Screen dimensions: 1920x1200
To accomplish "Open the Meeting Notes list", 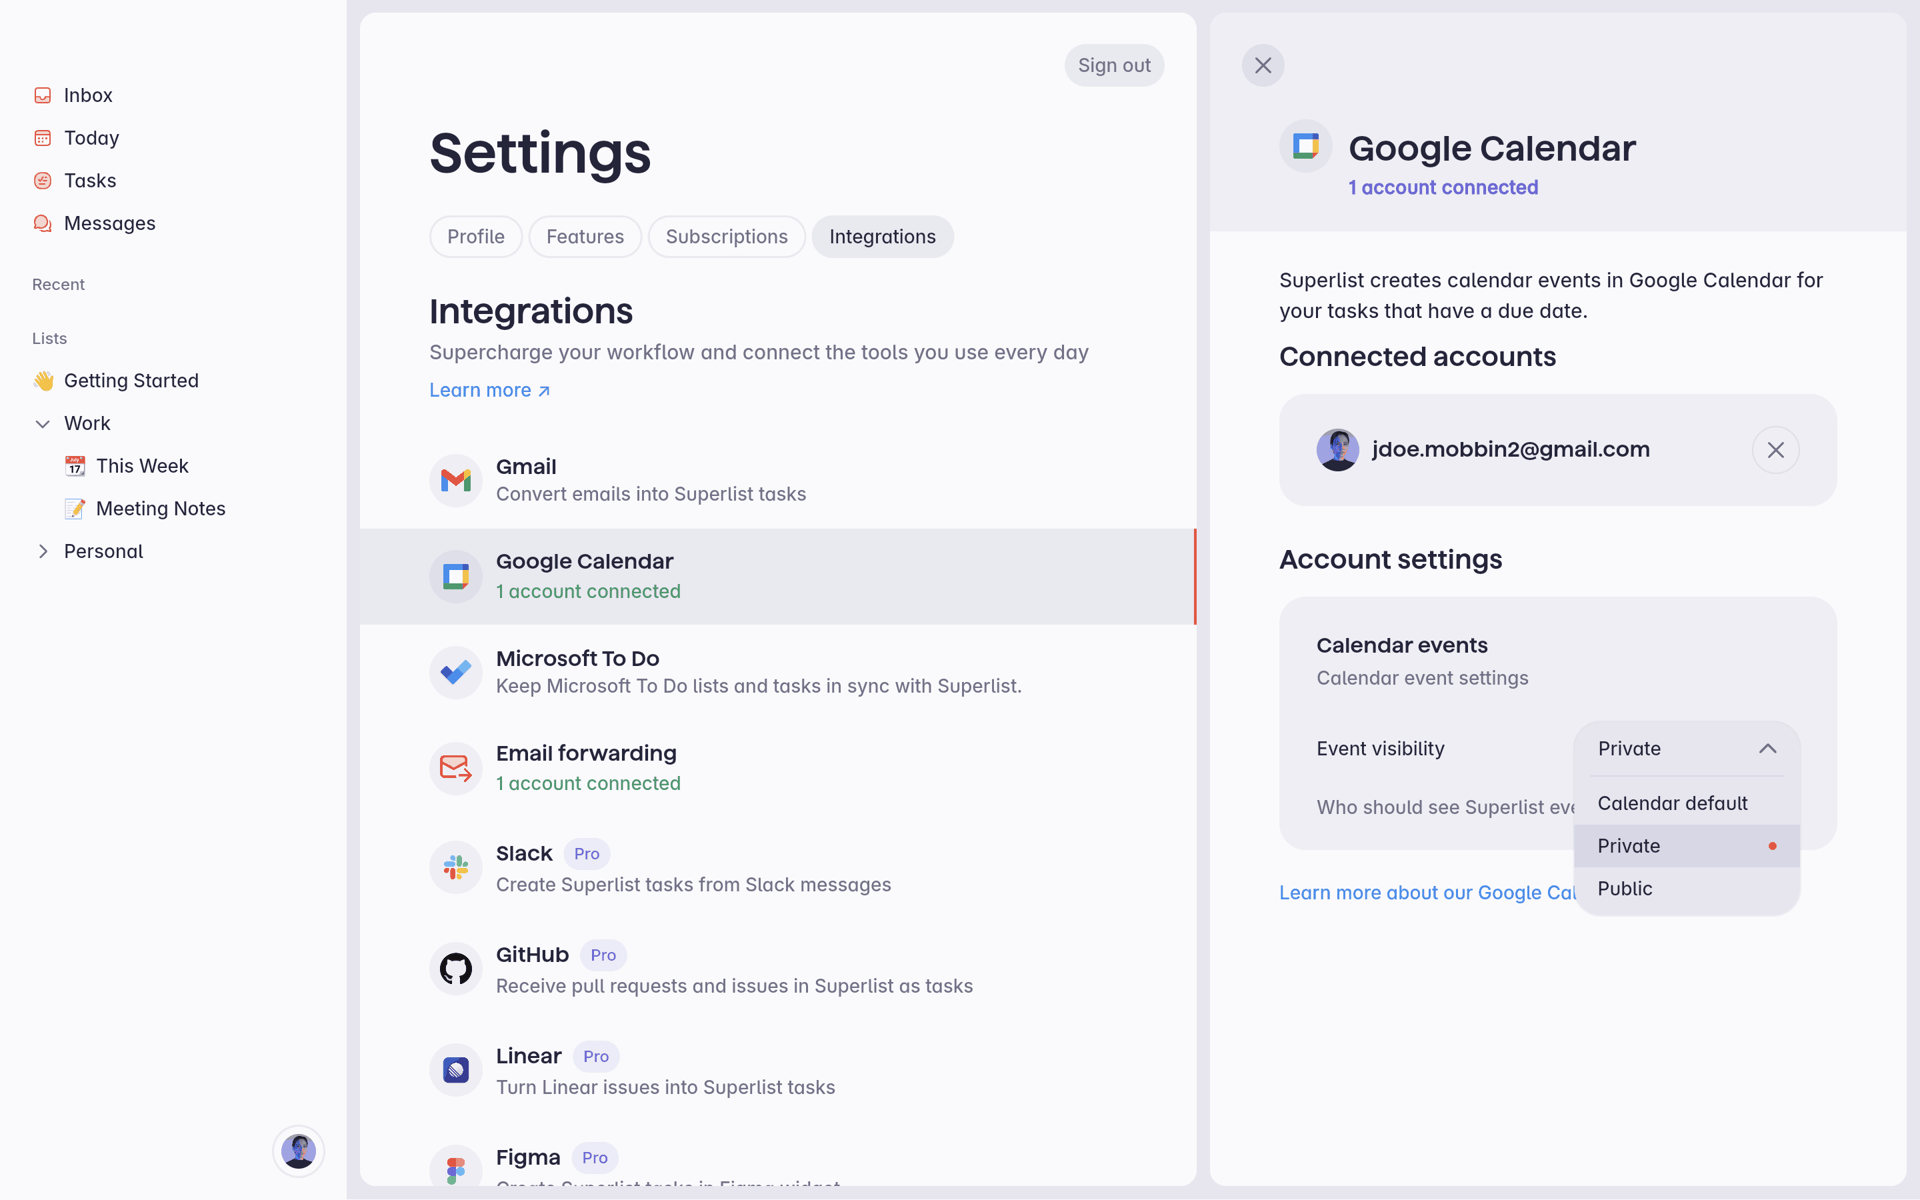I will [x=161, y=509].
